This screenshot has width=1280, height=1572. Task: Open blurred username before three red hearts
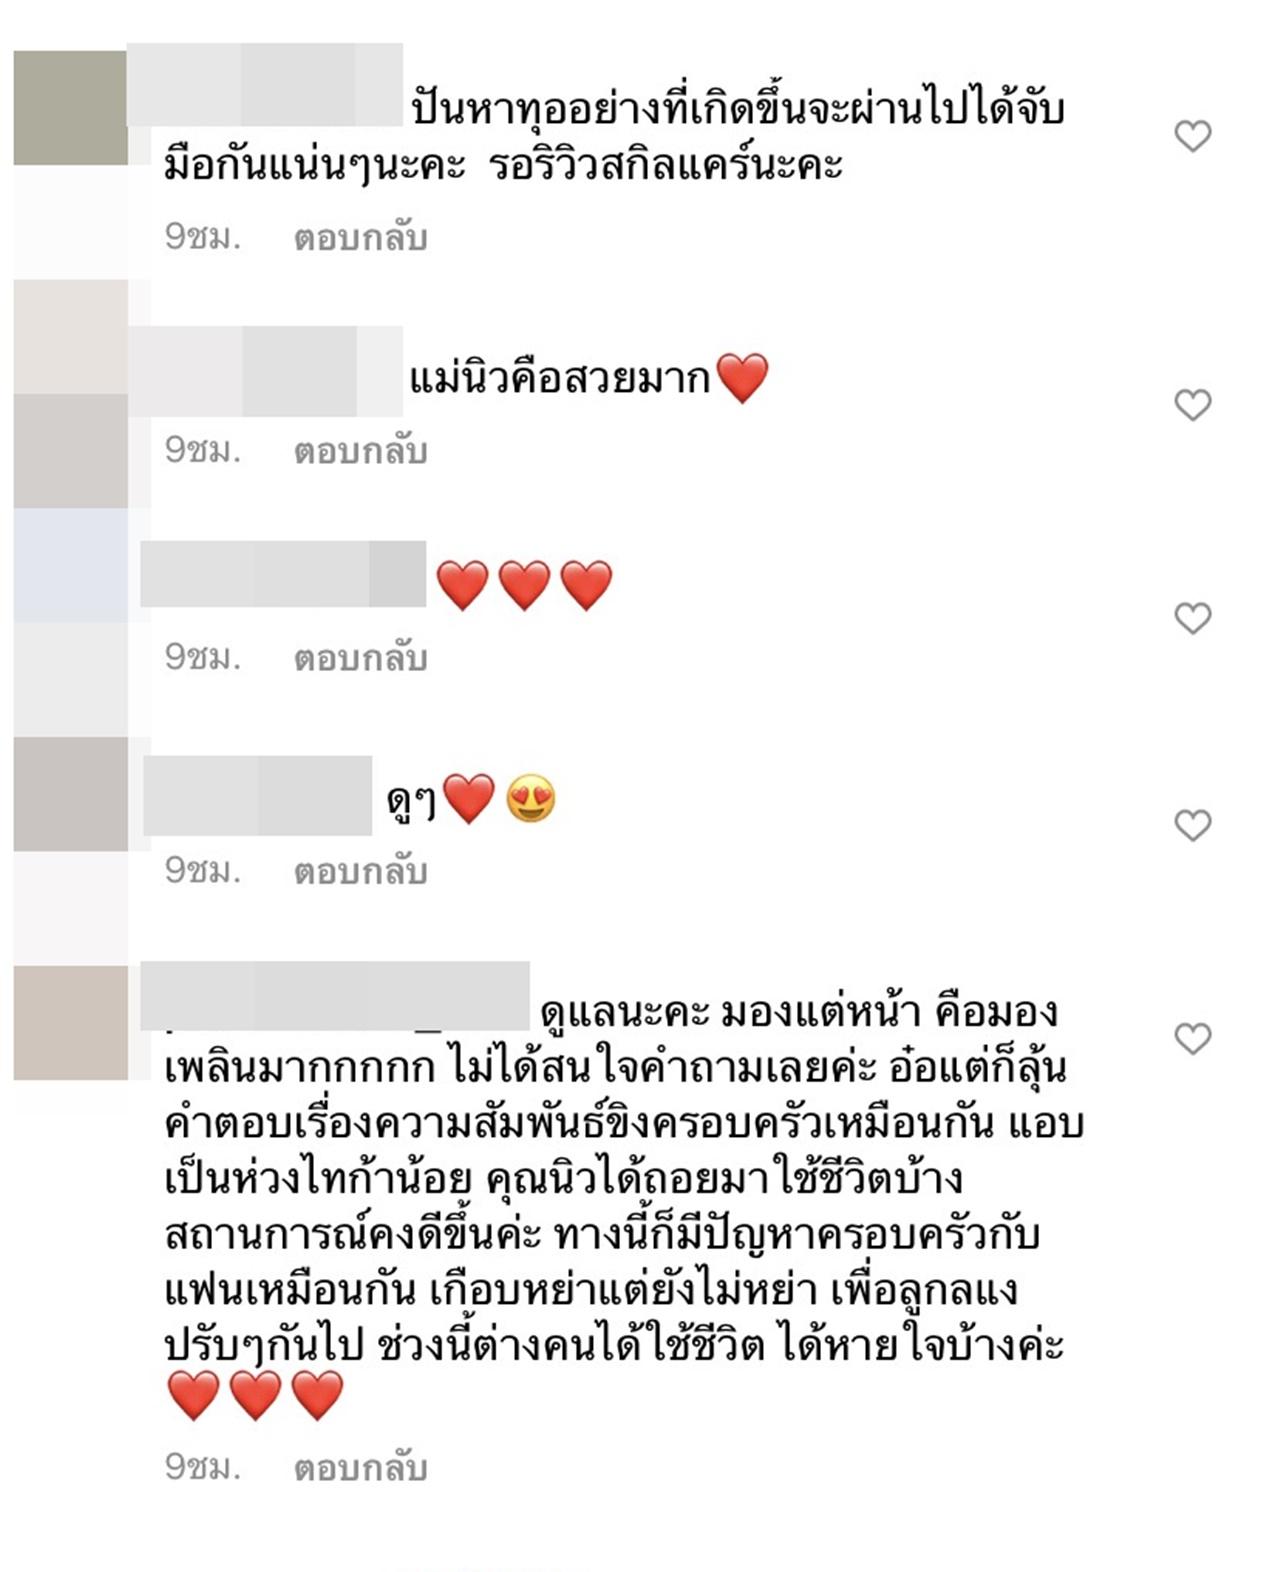tap(283, 574)
